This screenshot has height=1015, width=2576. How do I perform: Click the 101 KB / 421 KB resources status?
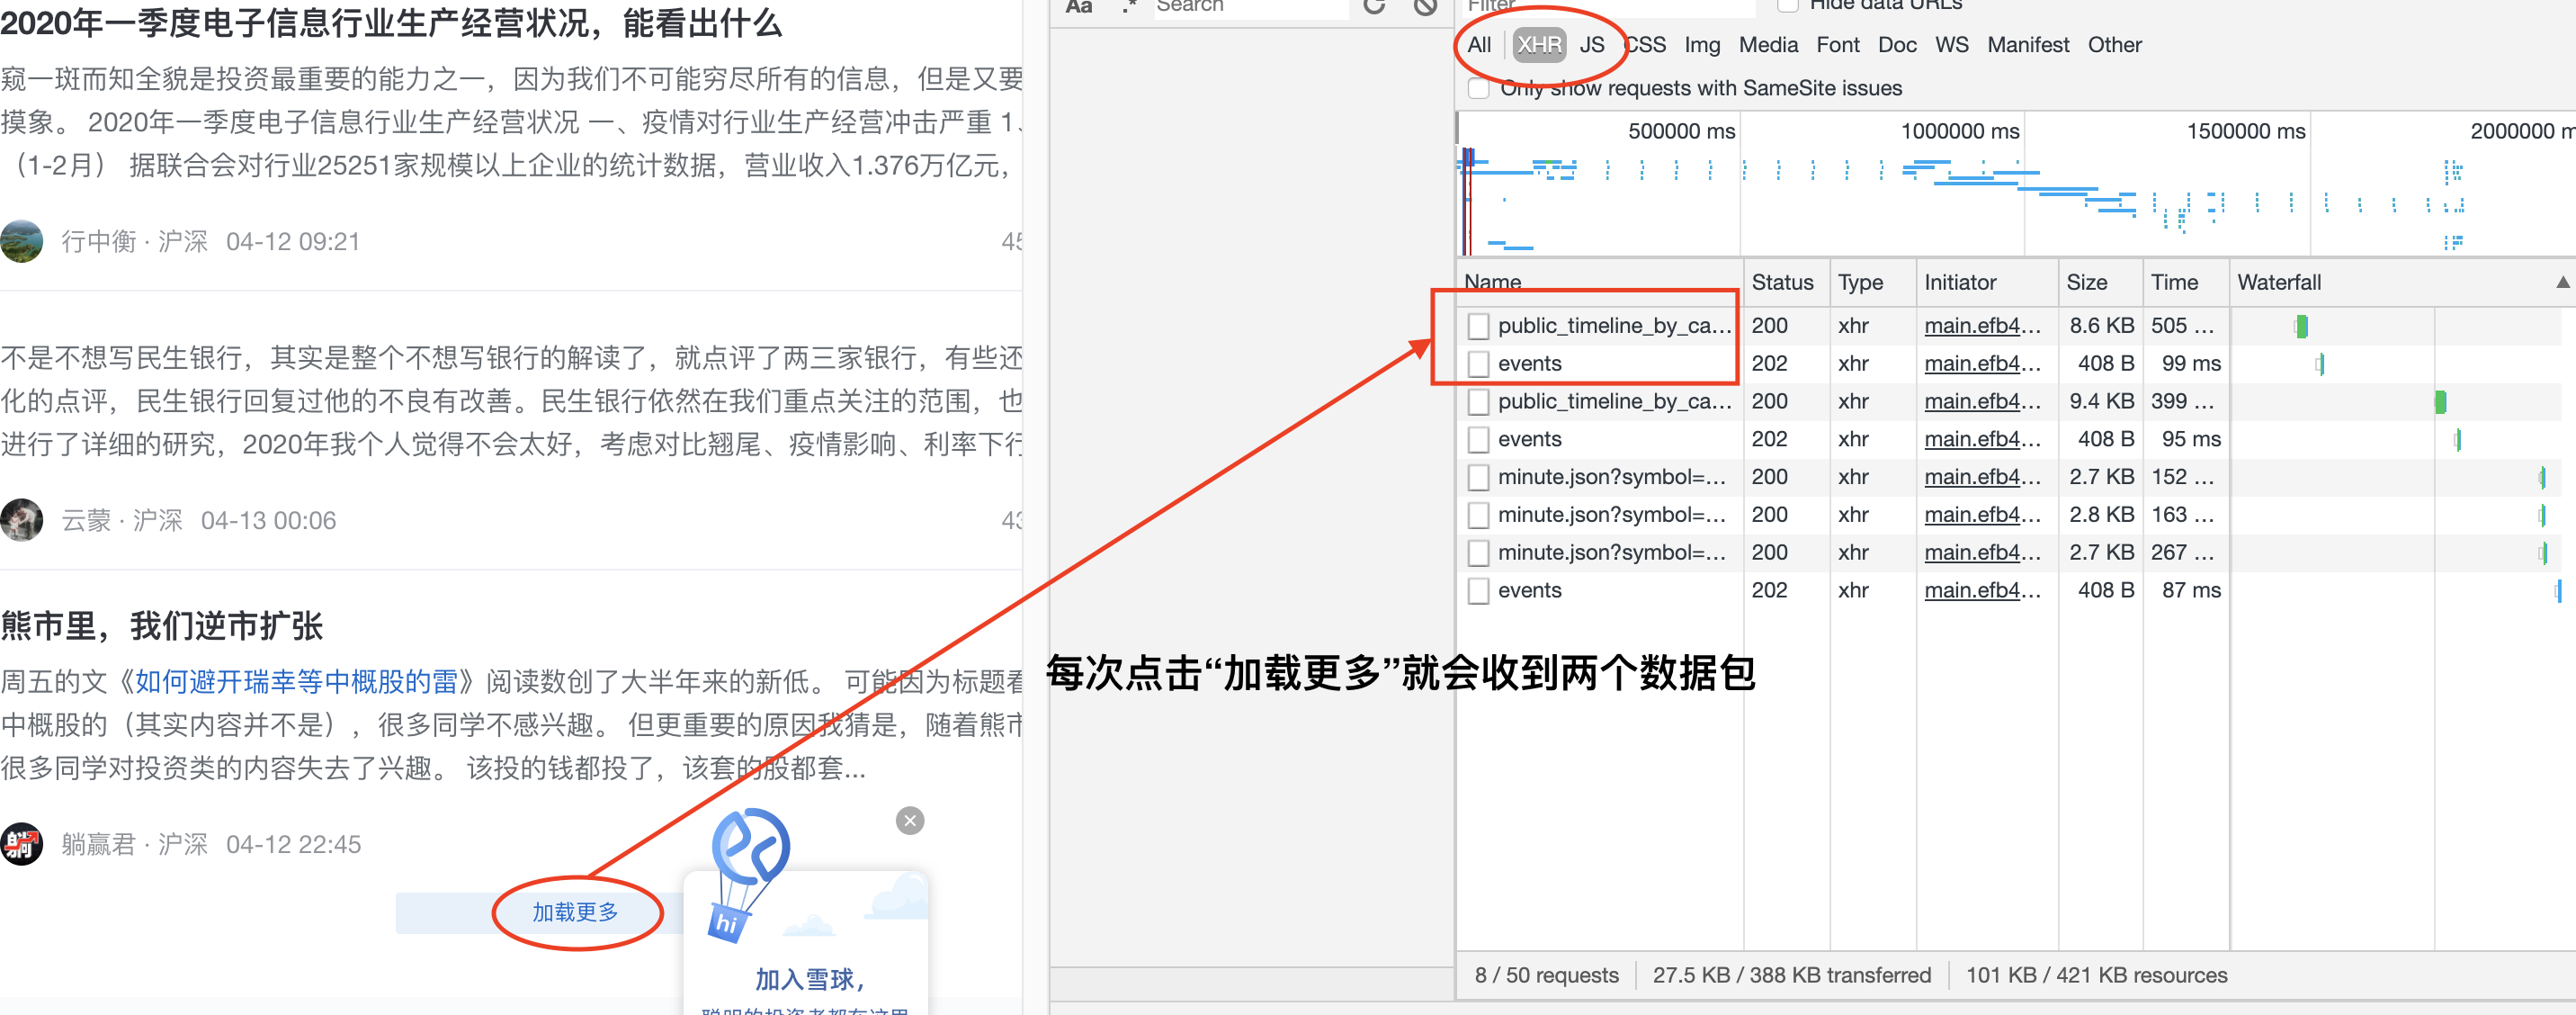click(2096, 975)
